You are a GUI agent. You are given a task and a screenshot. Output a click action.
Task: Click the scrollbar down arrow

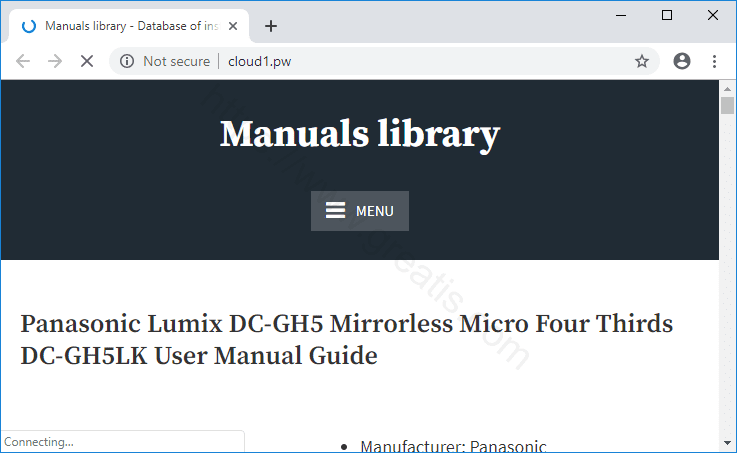(x=727, y=444)
